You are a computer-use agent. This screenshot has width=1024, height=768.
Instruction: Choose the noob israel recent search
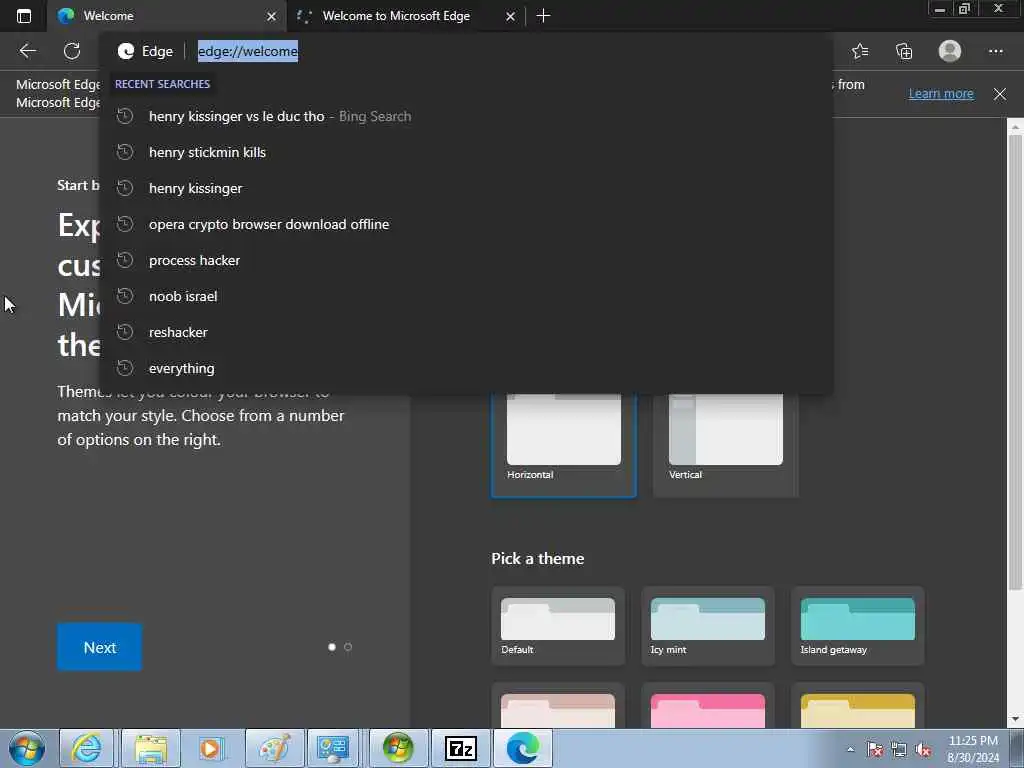coord(466,296)
